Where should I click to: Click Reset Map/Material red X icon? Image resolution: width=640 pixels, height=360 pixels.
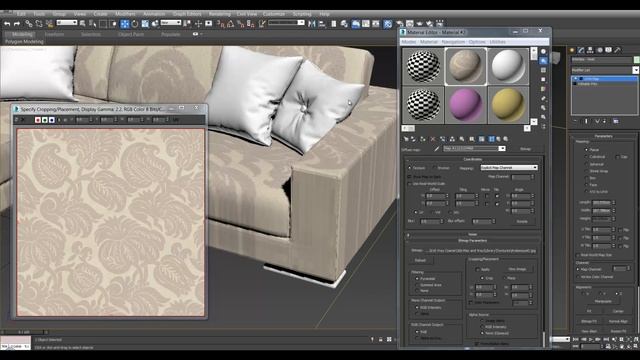[x=433, y=139]
